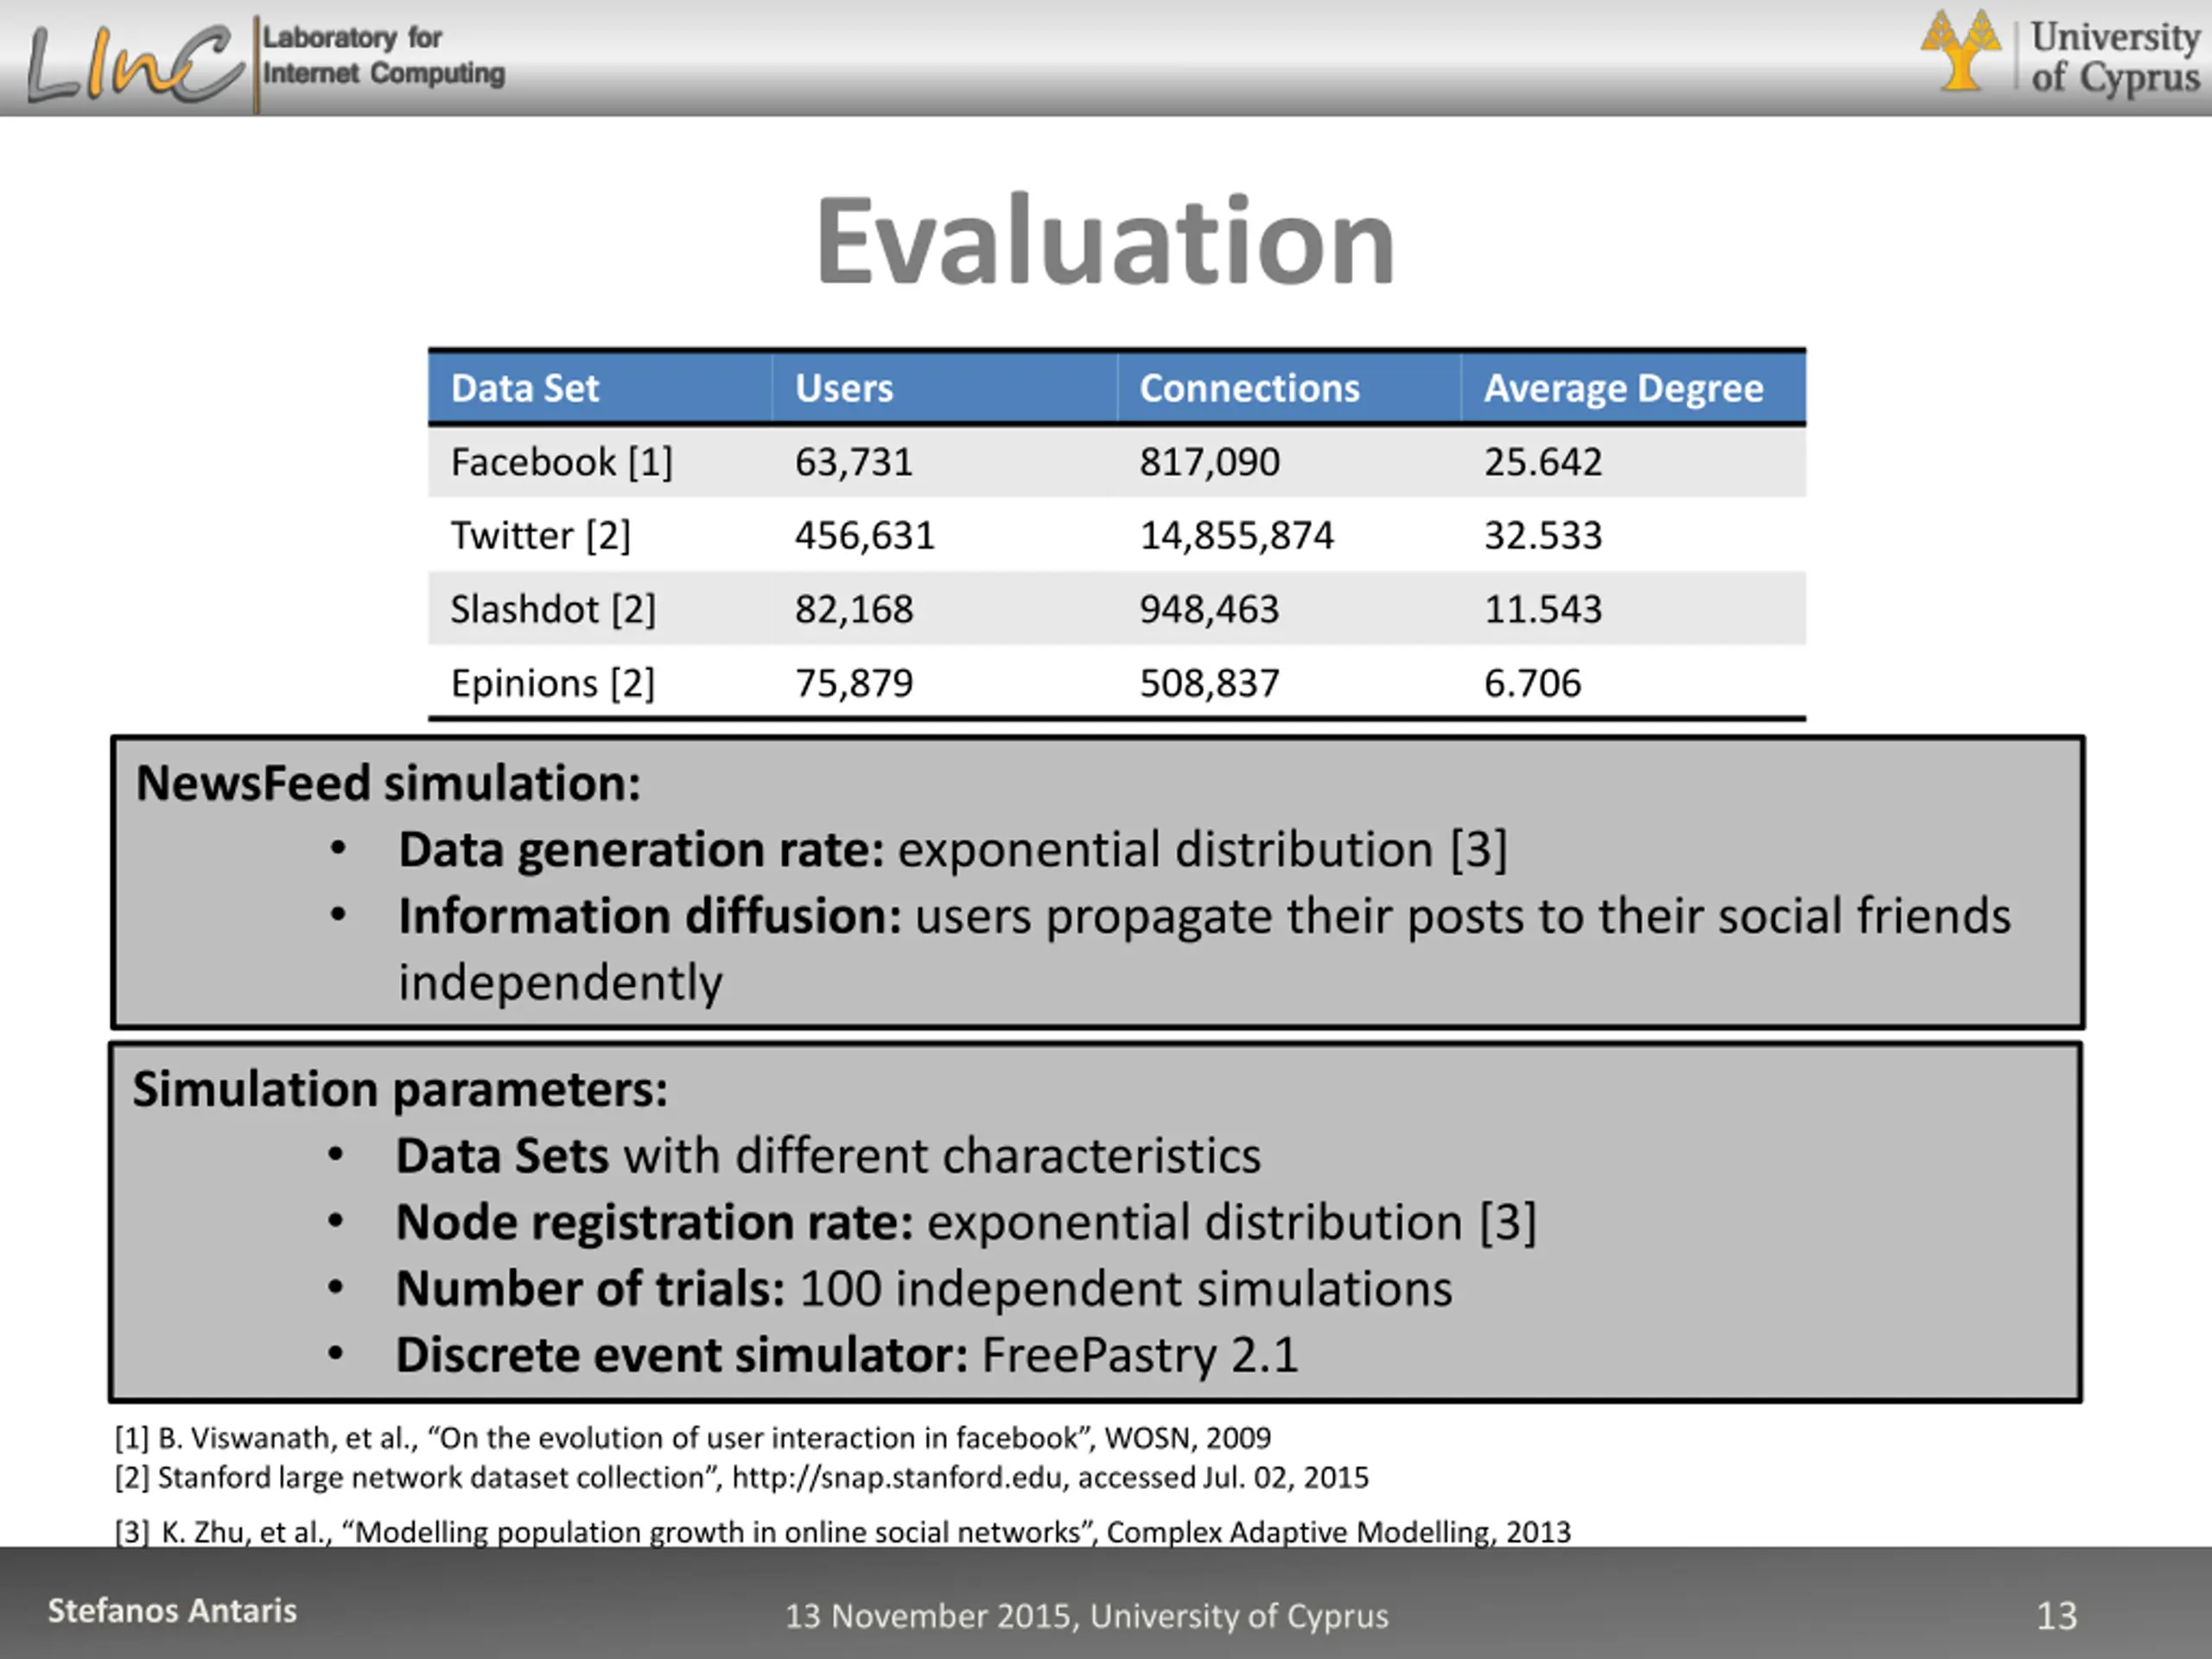Screen dimensions: 2212x1659
Task: Click 'Laboratory for Internet Computing' text
Action: click(x=384, y=55)
